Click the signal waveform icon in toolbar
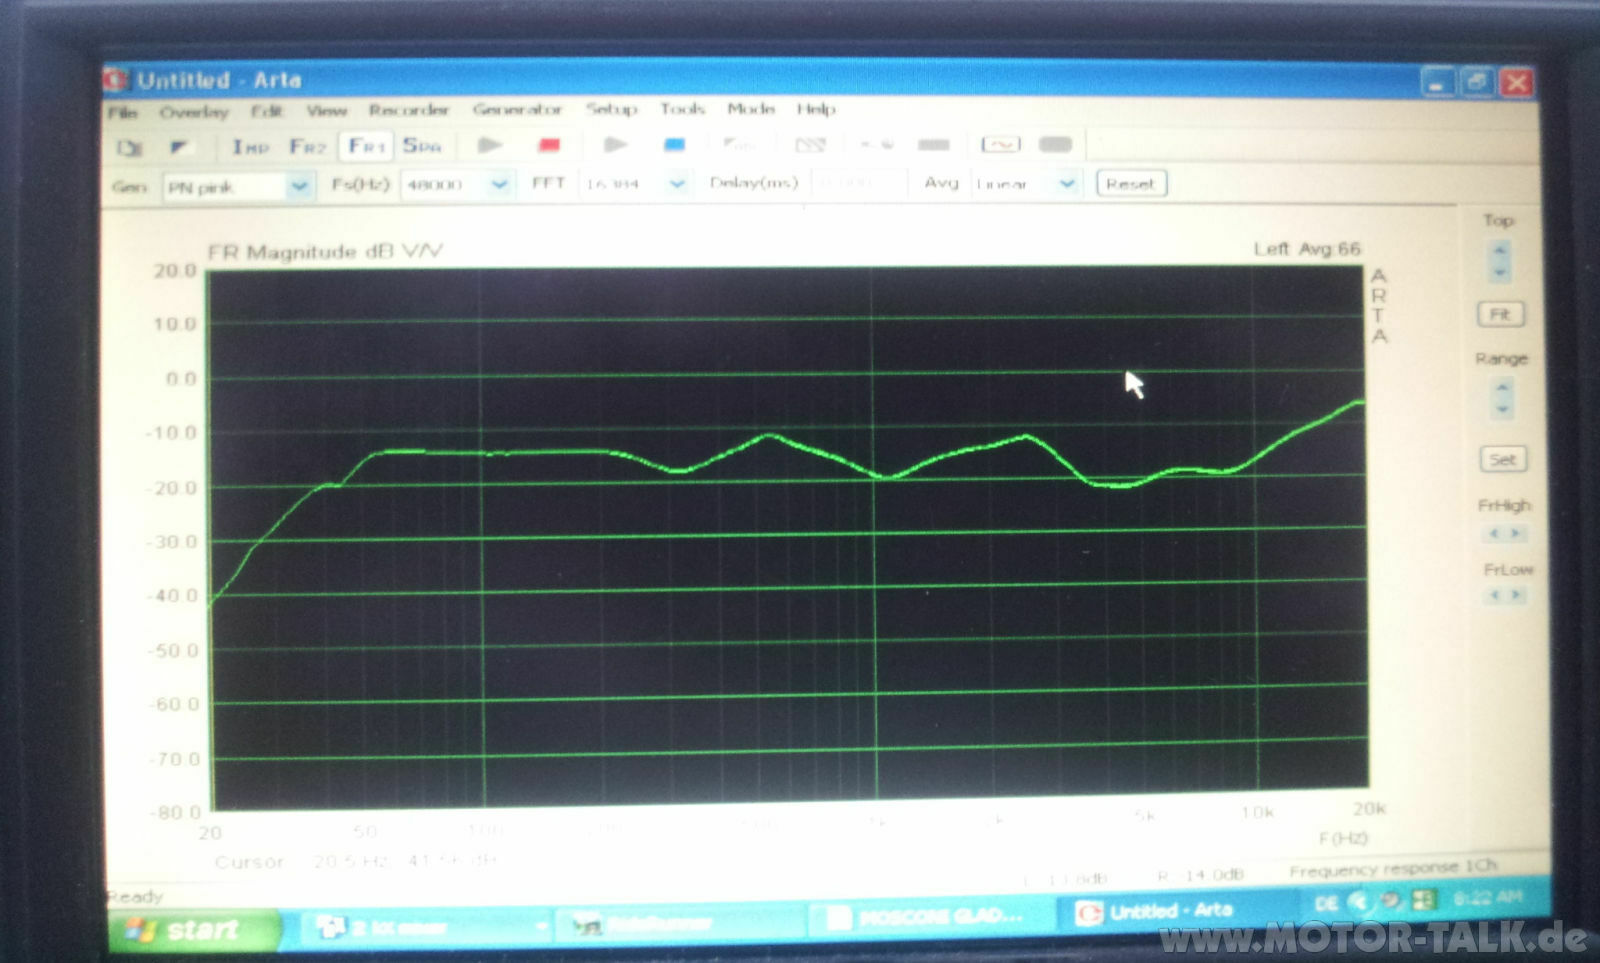 coord(1000,145)
